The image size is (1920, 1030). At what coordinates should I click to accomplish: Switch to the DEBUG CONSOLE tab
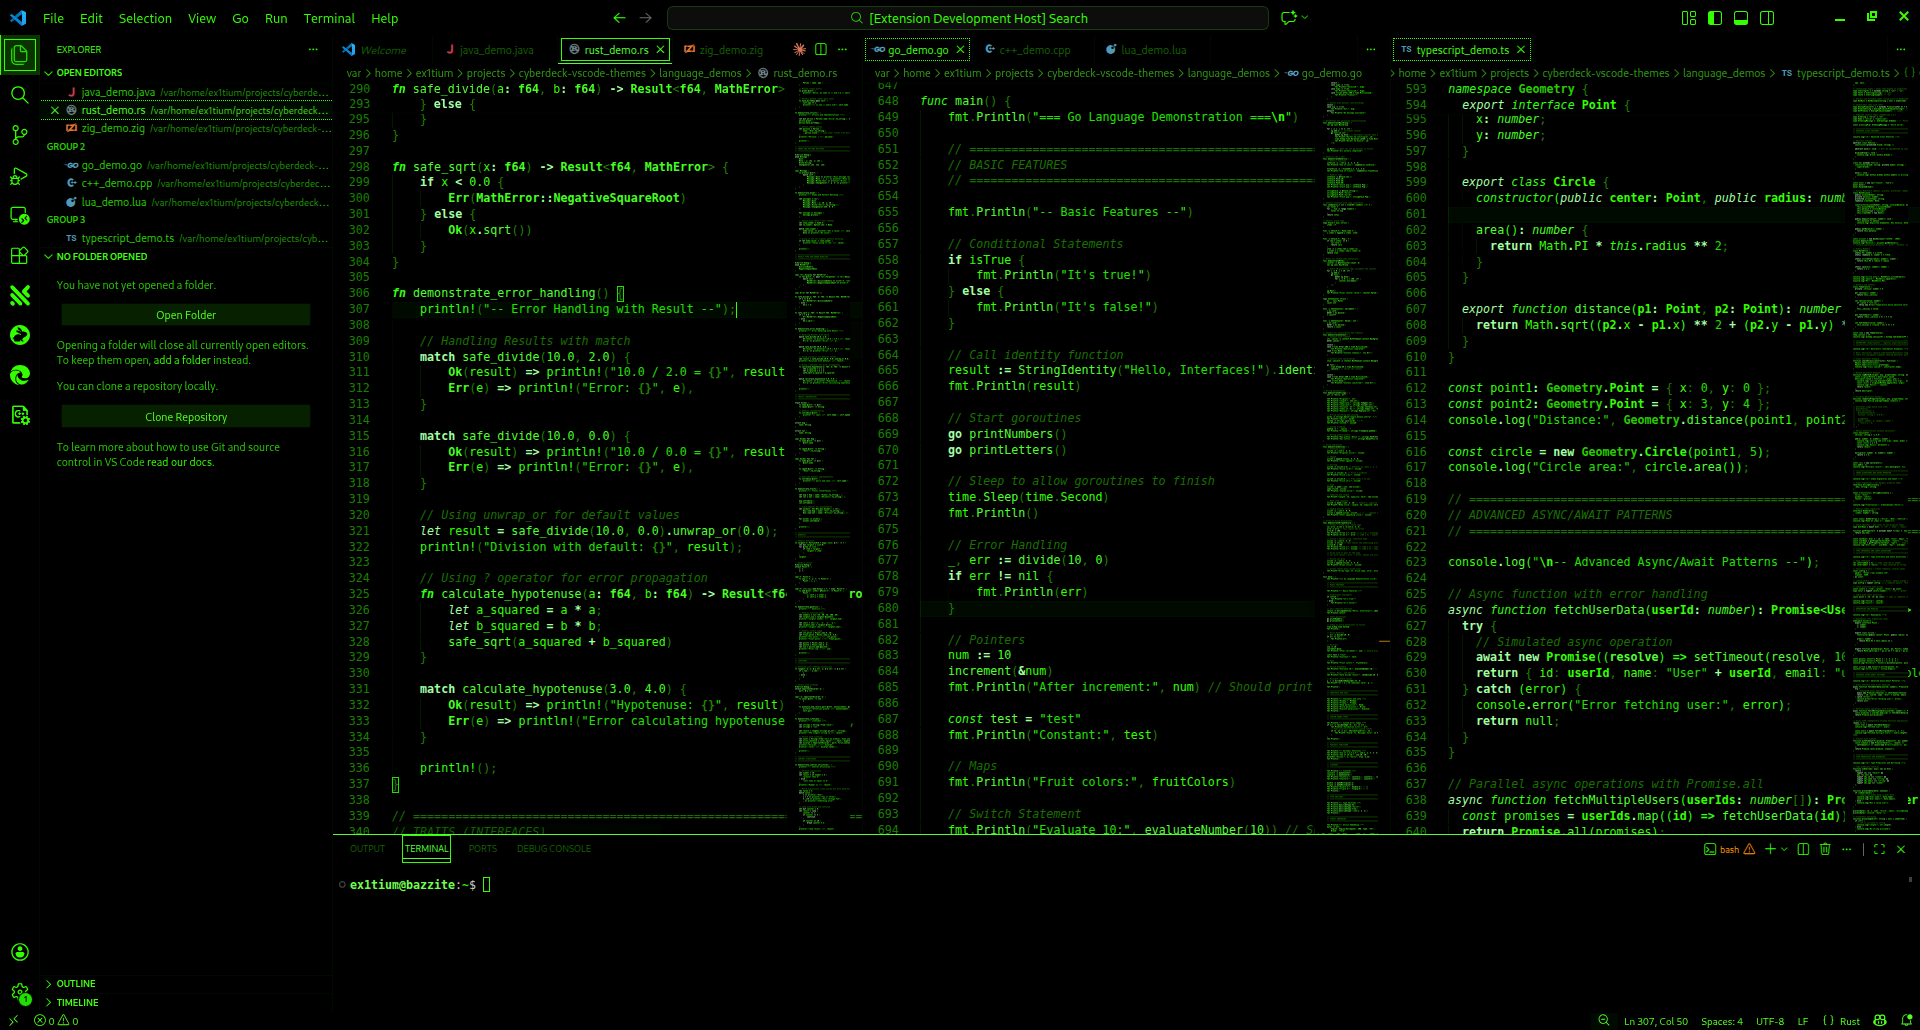[x=554, y=848]
